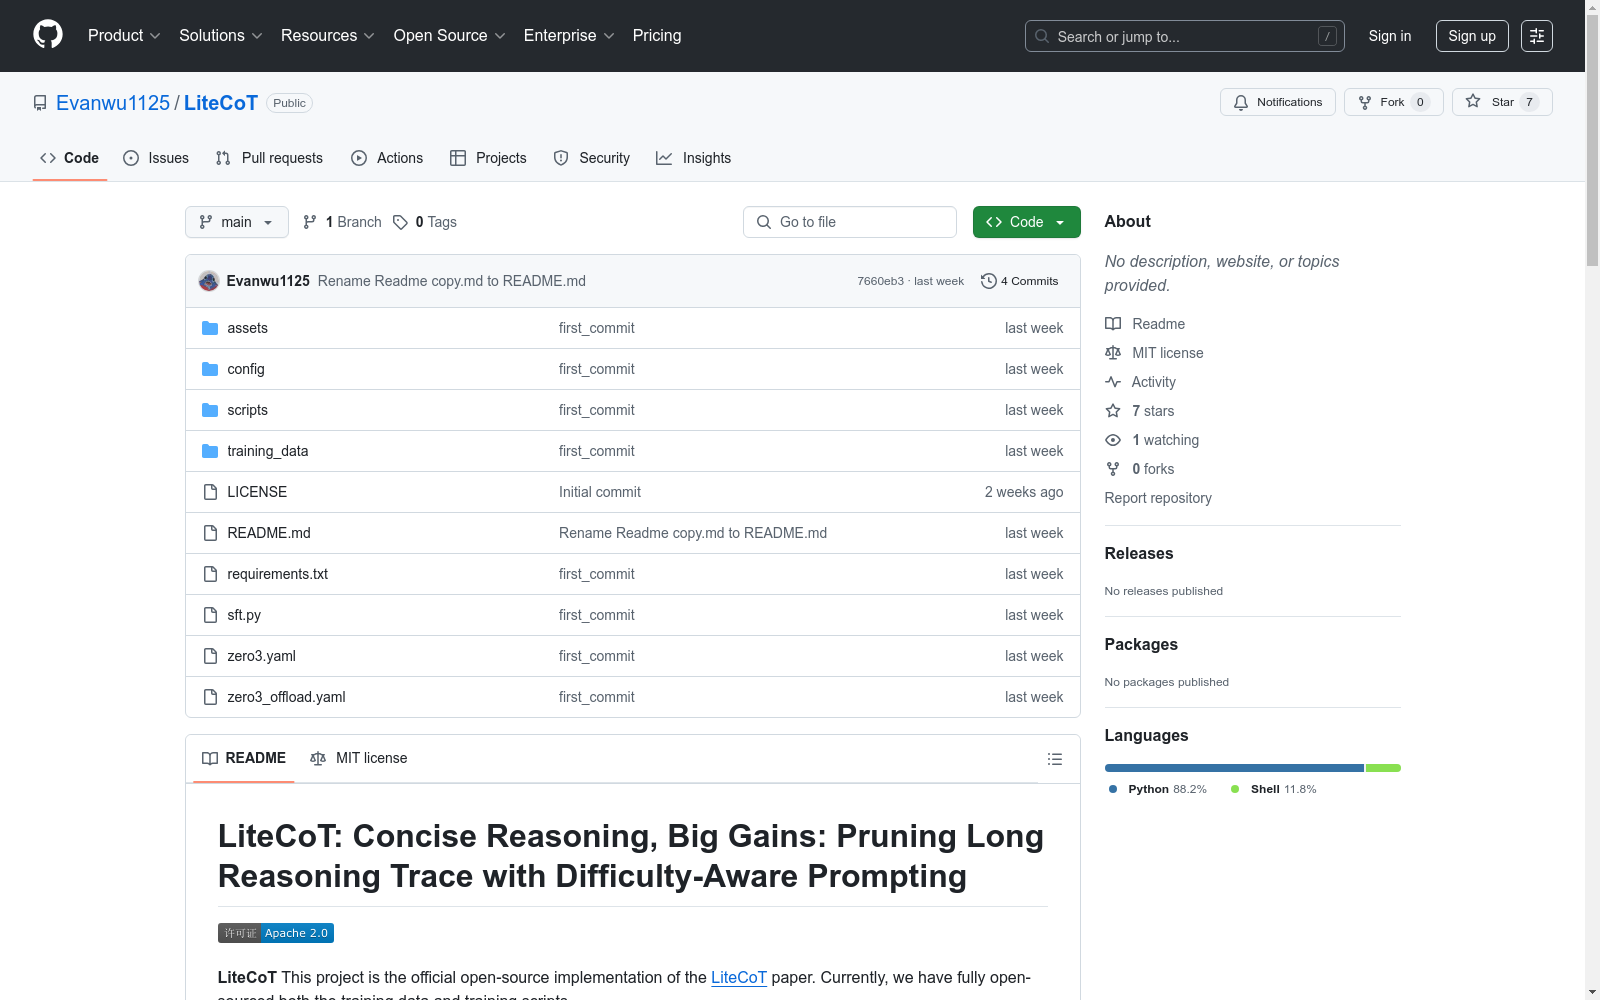The height and width of the screenshot is (1000, 1600).
Task: Click the LICENSE file icon
Action: [210, 492]
